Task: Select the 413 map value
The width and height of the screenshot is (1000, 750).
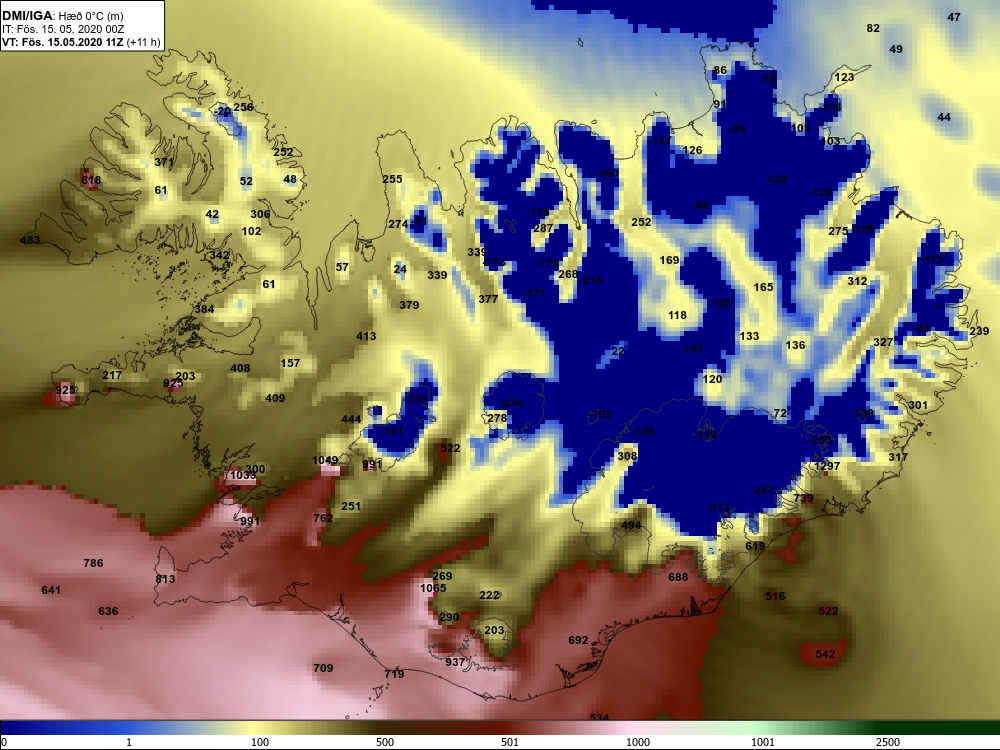Action: (366, 336)
